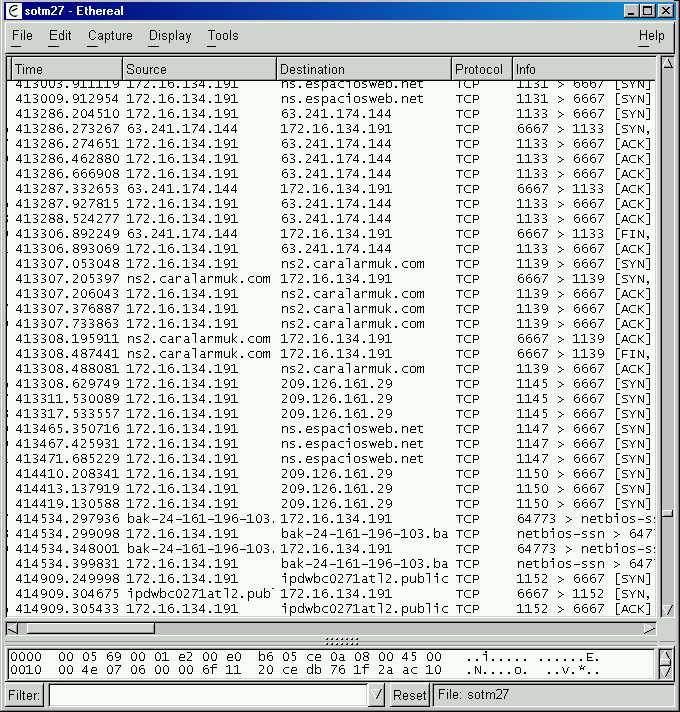Select packet at time 413308.629749
680x712 pixels.
click(x=331, y=383)
